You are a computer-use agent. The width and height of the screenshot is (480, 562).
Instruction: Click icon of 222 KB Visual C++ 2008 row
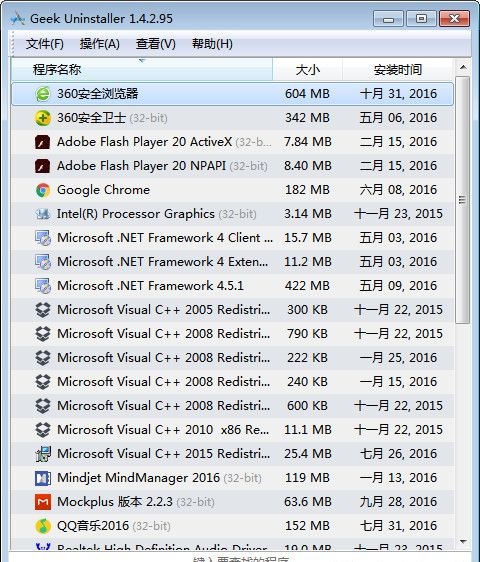click(x=43, y=358)
